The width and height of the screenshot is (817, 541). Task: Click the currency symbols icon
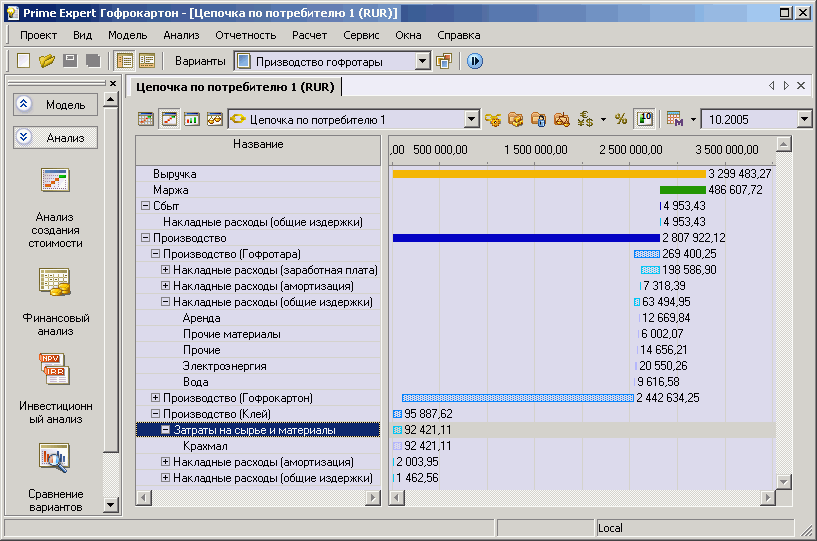(585, 119)
